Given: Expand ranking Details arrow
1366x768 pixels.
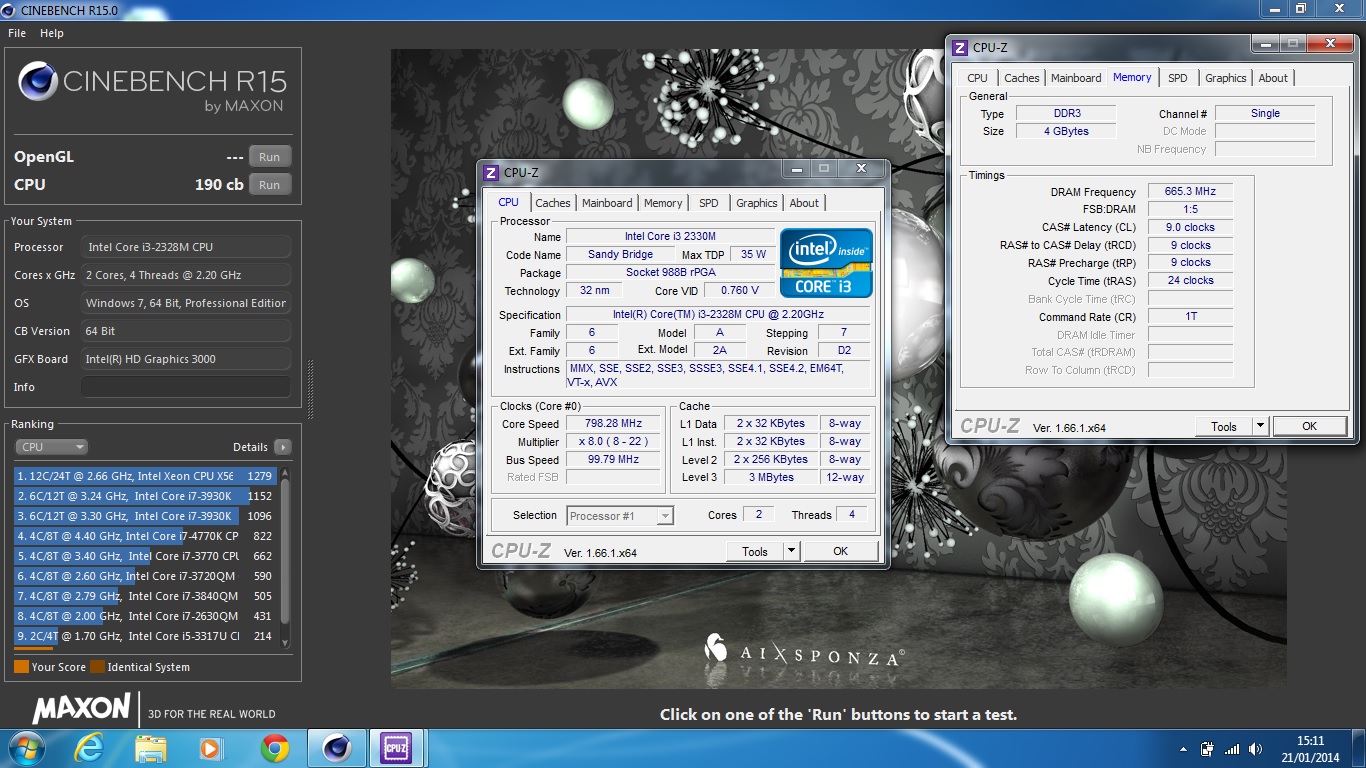Looking at the screenshot, I should pos(283,447).
